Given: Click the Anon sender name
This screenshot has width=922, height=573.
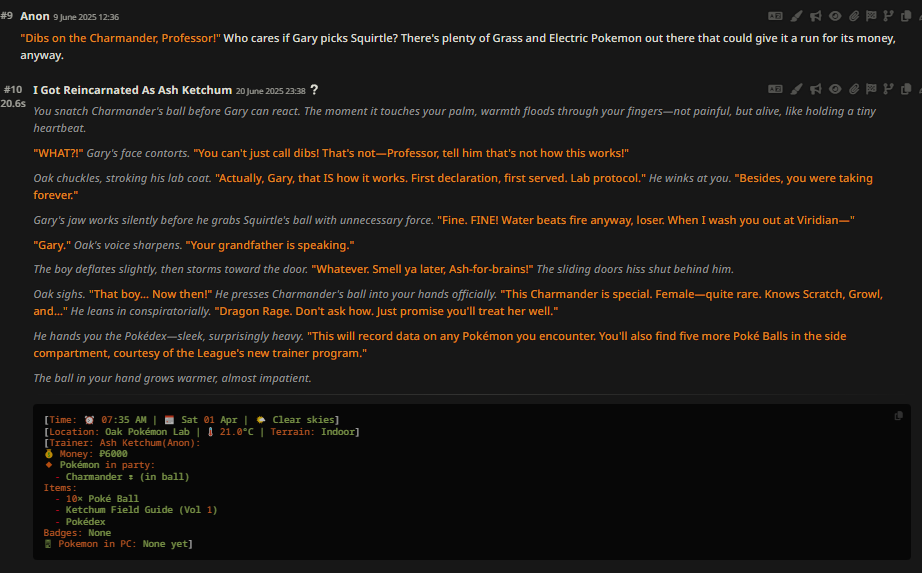Looking at the screenshot, I should pos(35,16).
